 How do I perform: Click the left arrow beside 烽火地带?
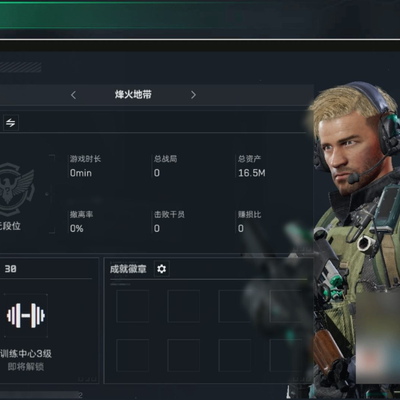click(73, 95)
